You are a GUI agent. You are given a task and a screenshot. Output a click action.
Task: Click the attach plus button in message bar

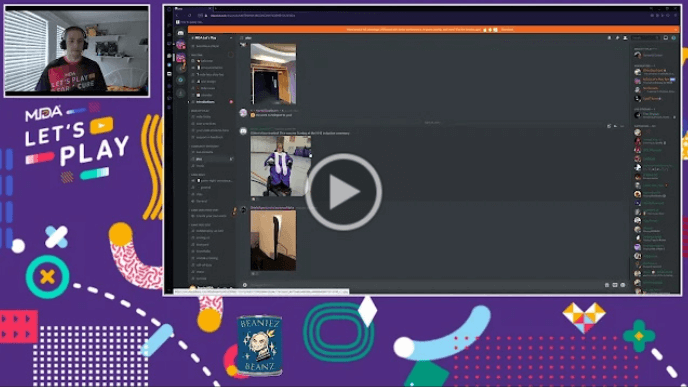coord(245,285)
